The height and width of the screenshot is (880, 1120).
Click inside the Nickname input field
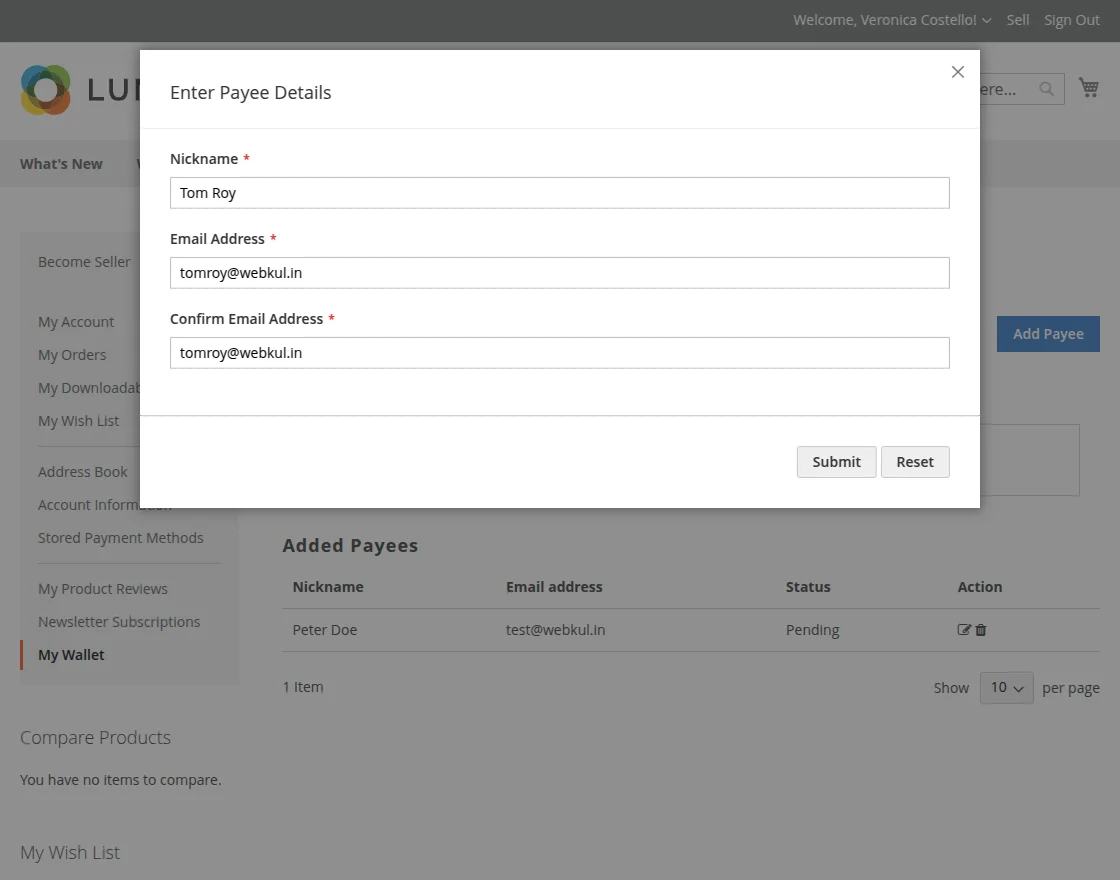[559, 192]
